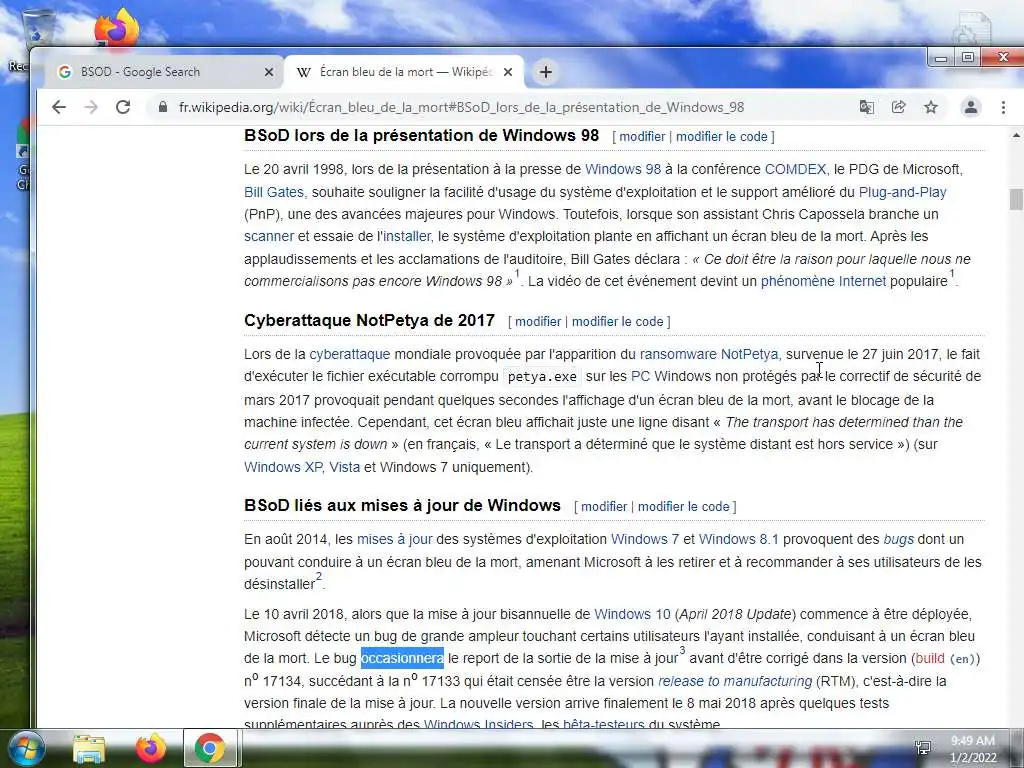
Task: Click the scrollbar up arrow
Action: pos(1016,136)
